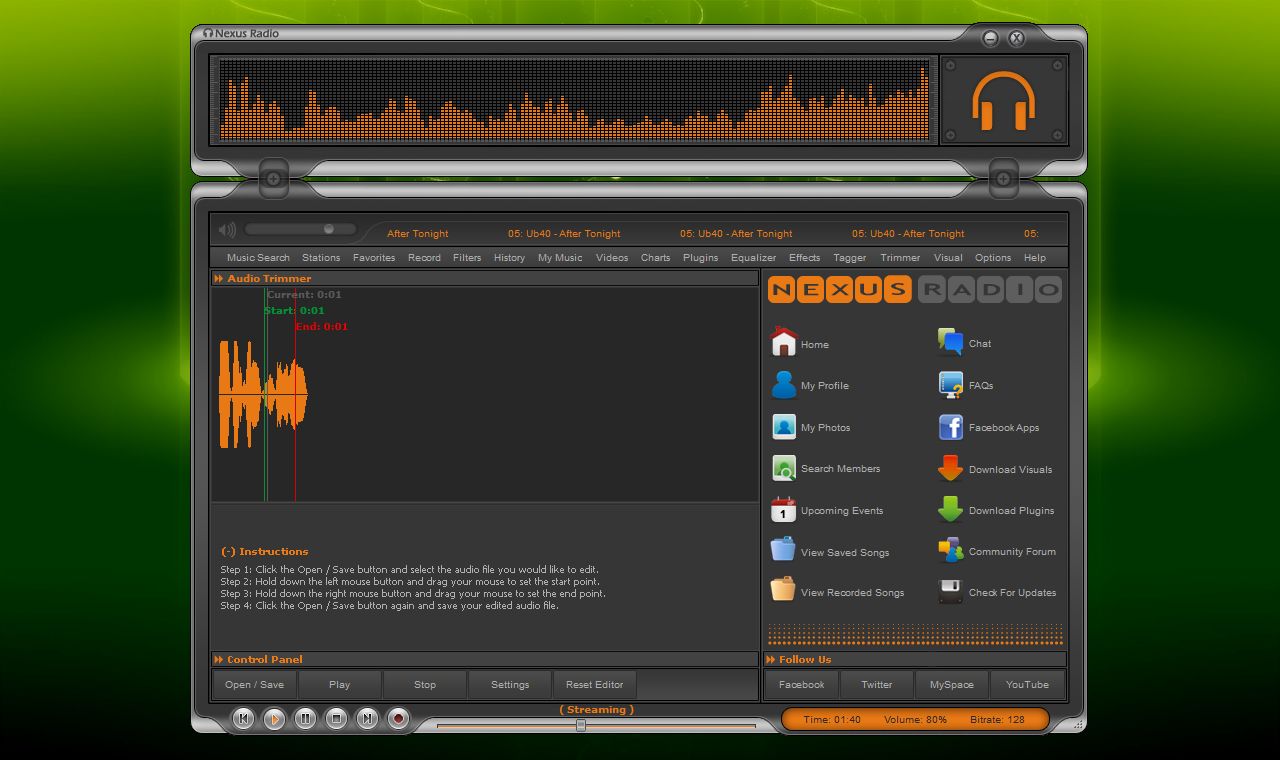Click the Volume: 80% status text
Screen dimensions: 1280x760
(x=915, y=720)
